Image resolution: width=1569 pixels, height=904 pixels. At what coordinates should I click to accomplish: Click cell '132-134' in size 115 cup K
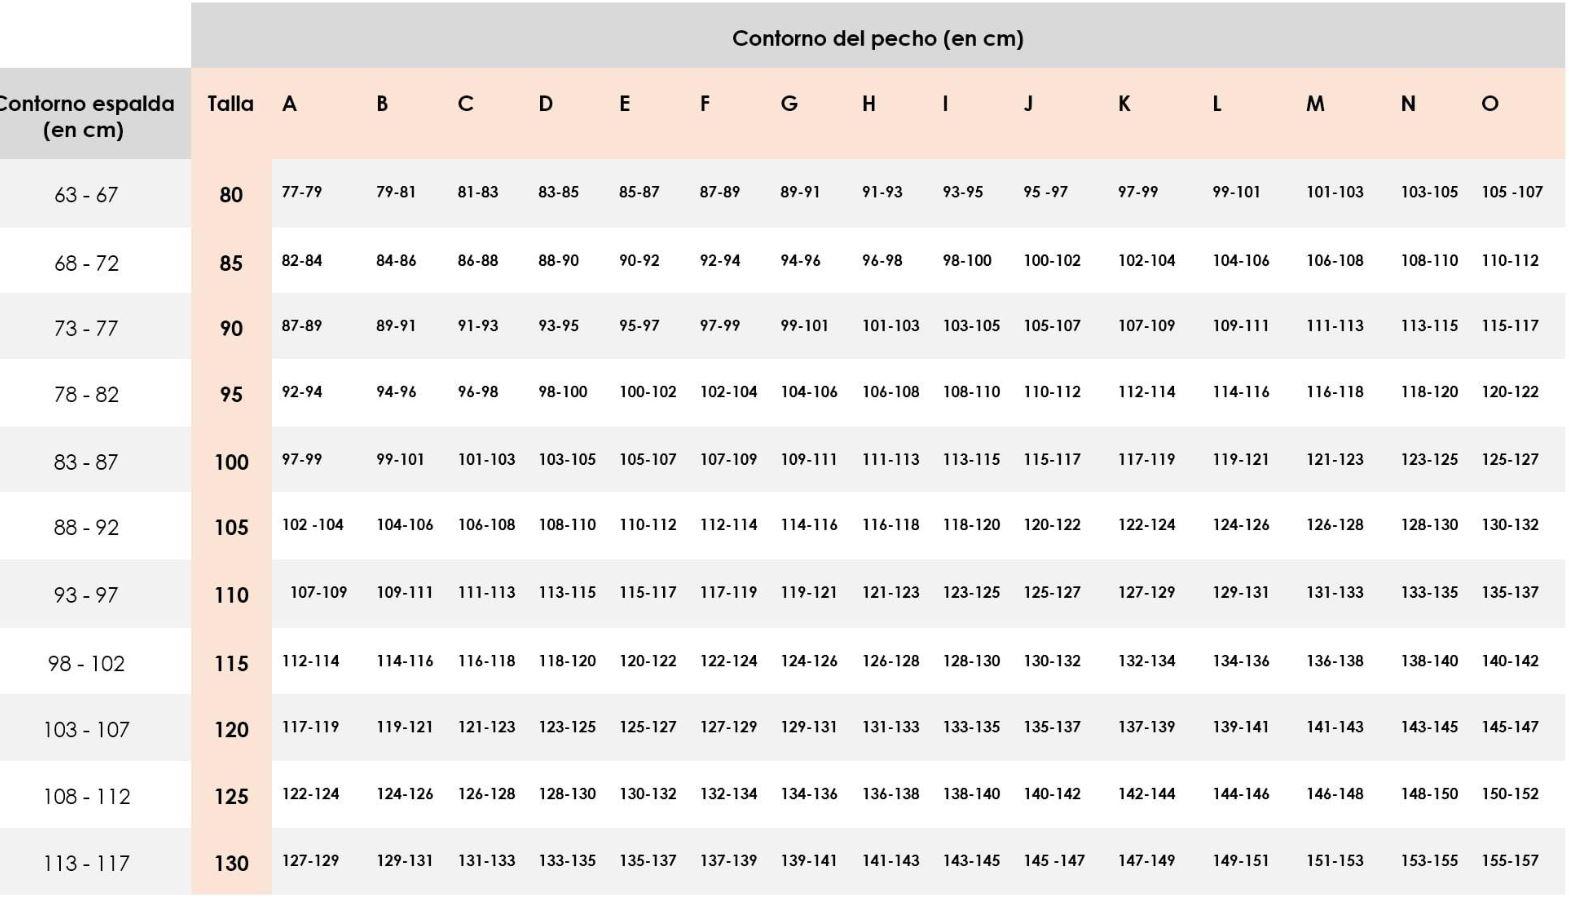1146,660
